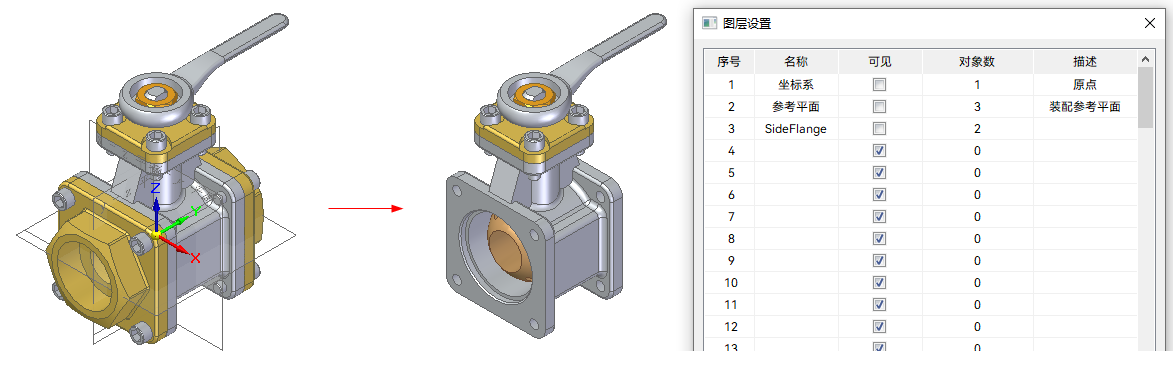1173x369 pixels.
Task: Click the layer list vertical scrollbar thumb
Action: (x=1145, y=97)
